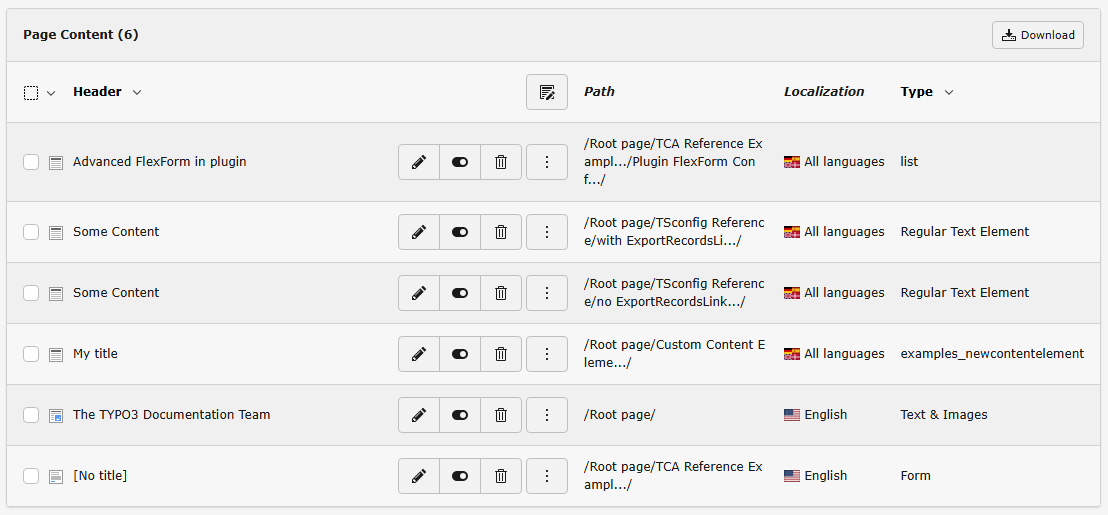Select the '[No title]' row checkbox
Image resolution: width=1108 pixels, height=515 pixels.
[31, 476]
